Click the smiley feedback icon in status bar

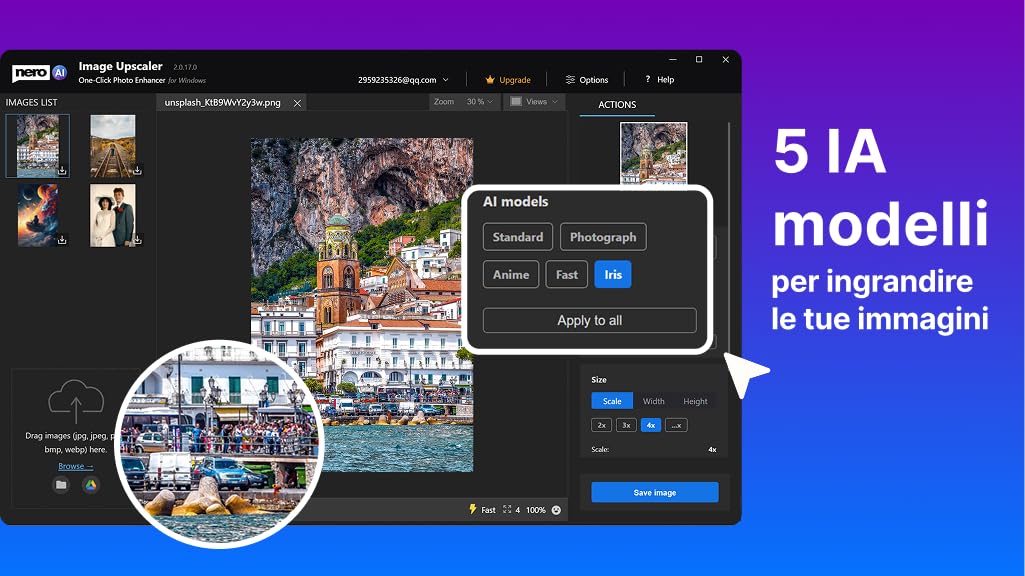(x=556, y=510)
